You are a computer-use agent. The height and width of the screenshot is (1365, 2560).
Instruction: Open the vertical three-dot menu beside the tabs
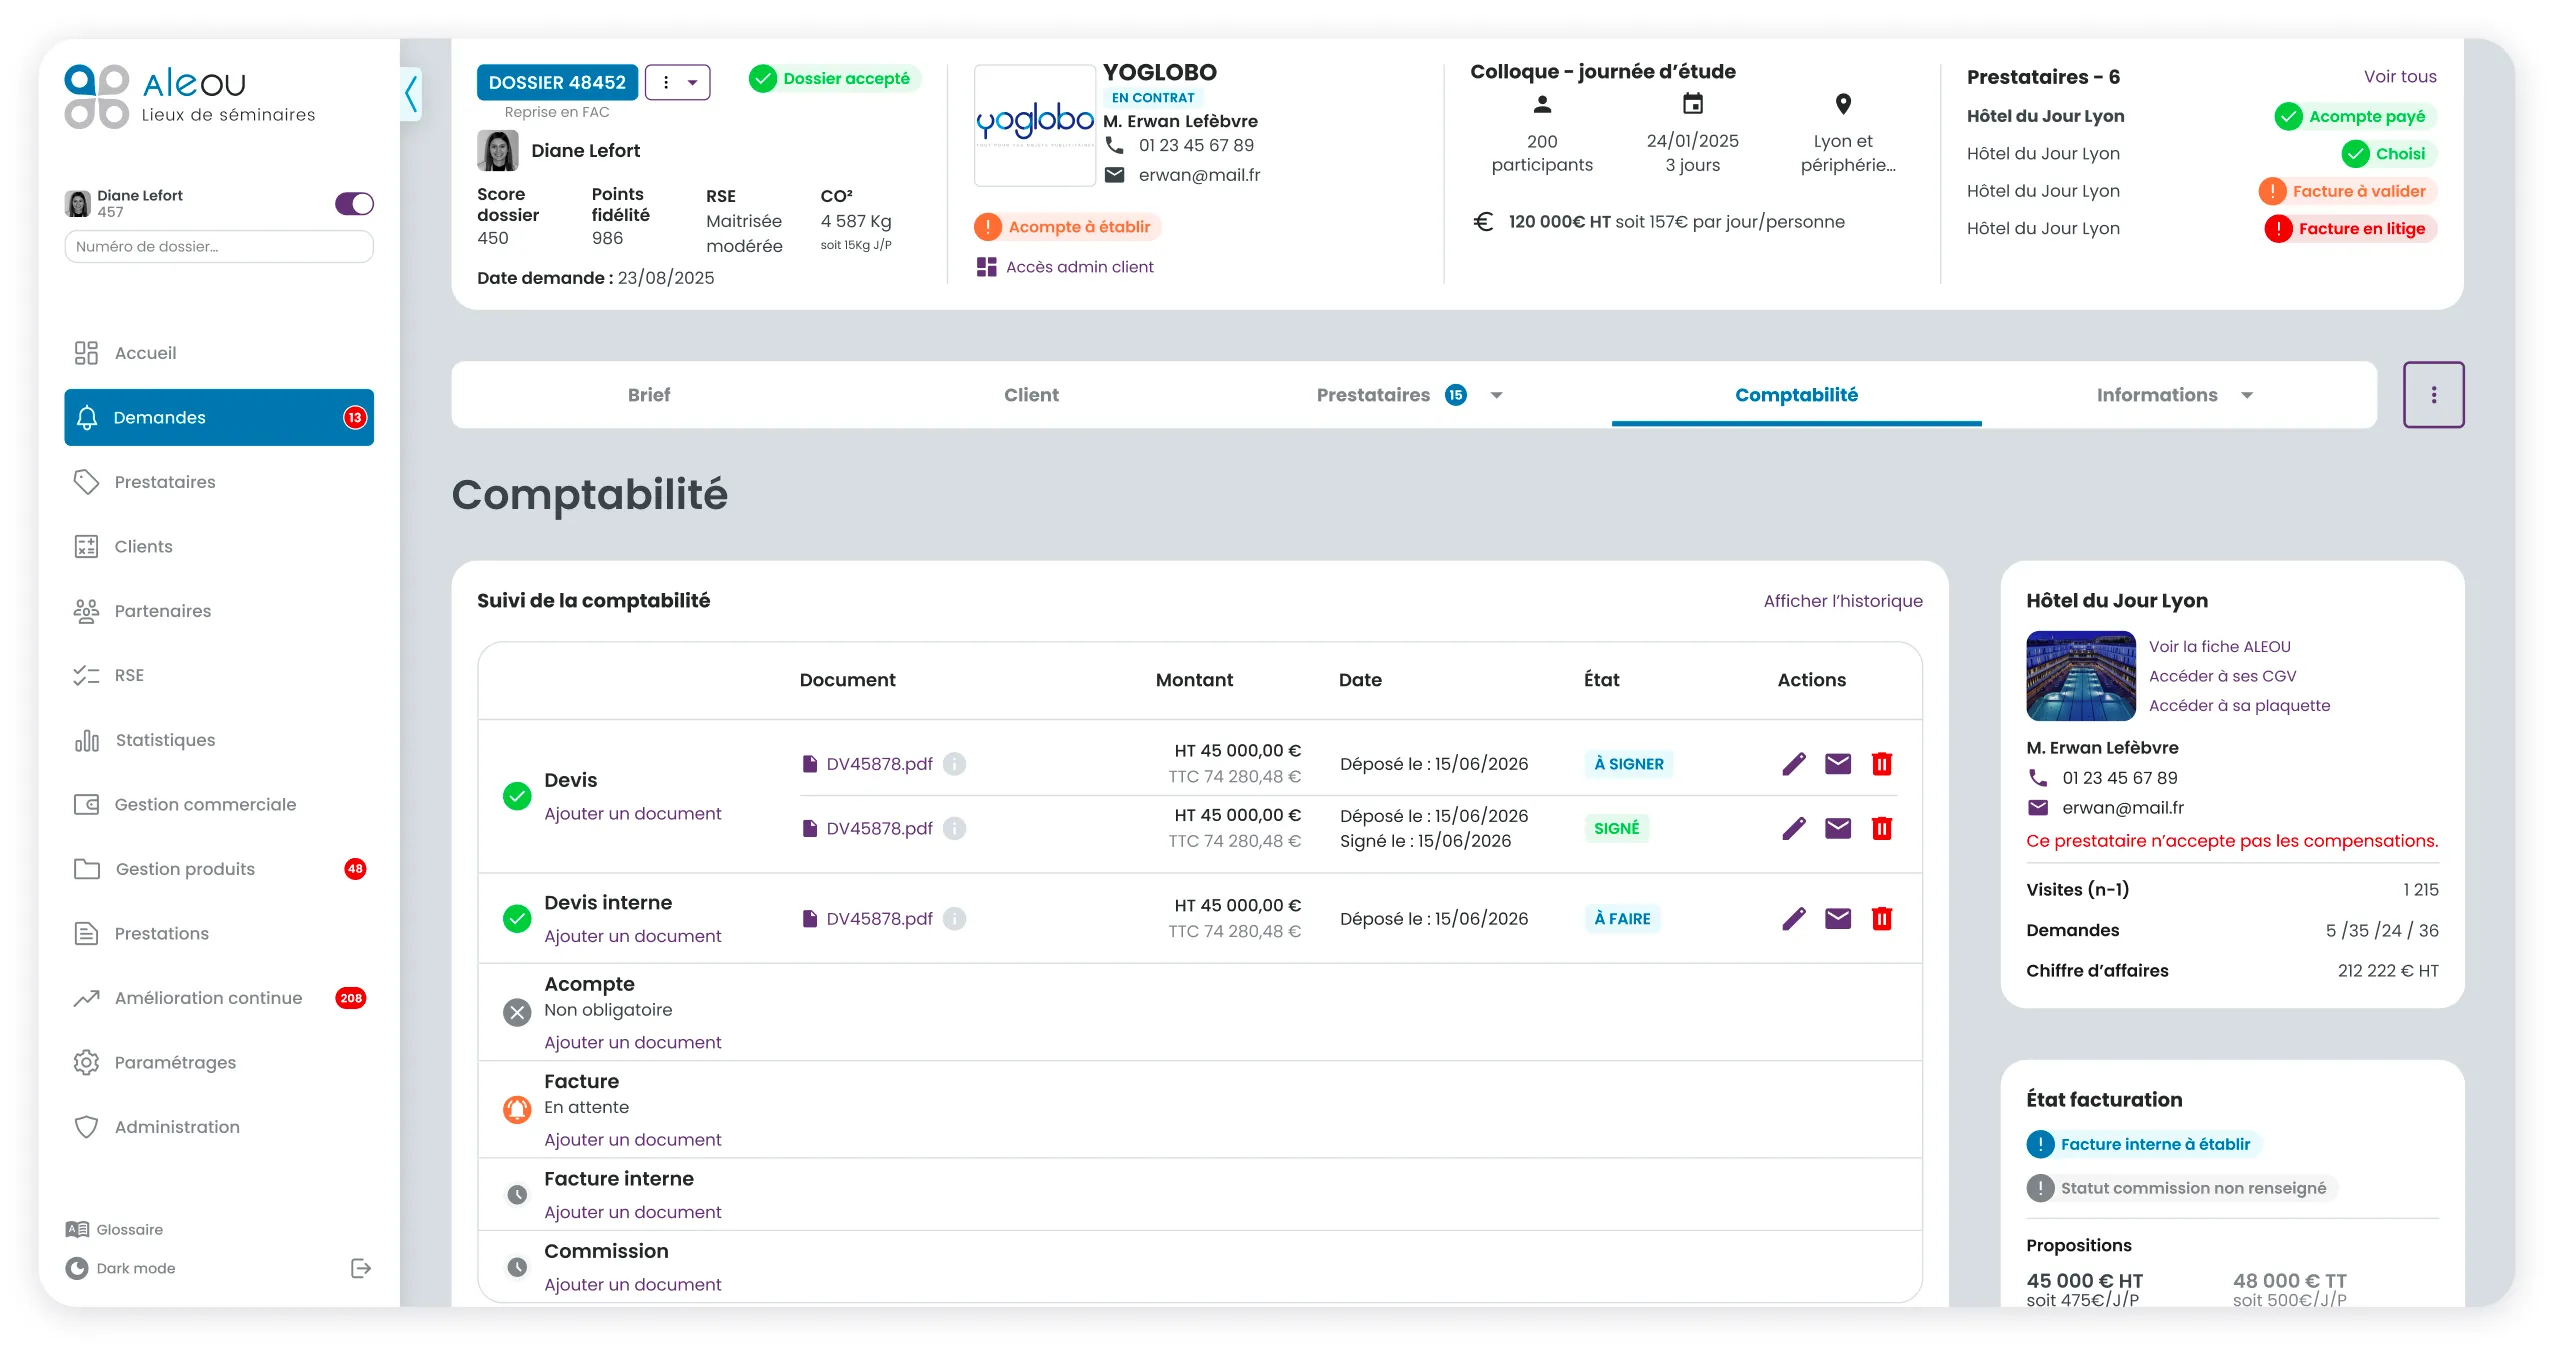2433,395
